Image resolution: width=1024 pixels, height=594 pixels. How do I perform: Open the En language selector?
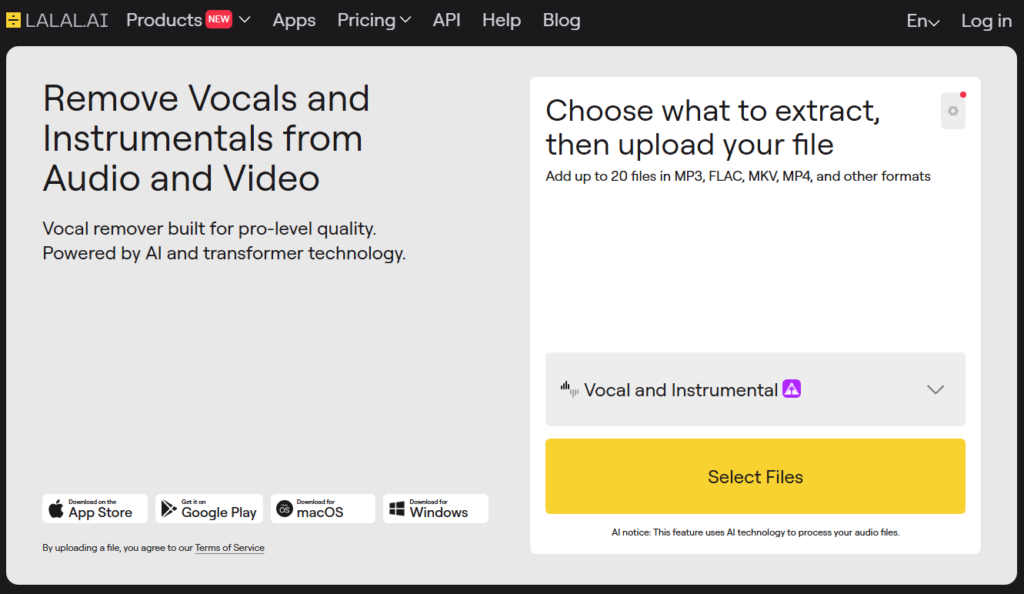(923, 21)
